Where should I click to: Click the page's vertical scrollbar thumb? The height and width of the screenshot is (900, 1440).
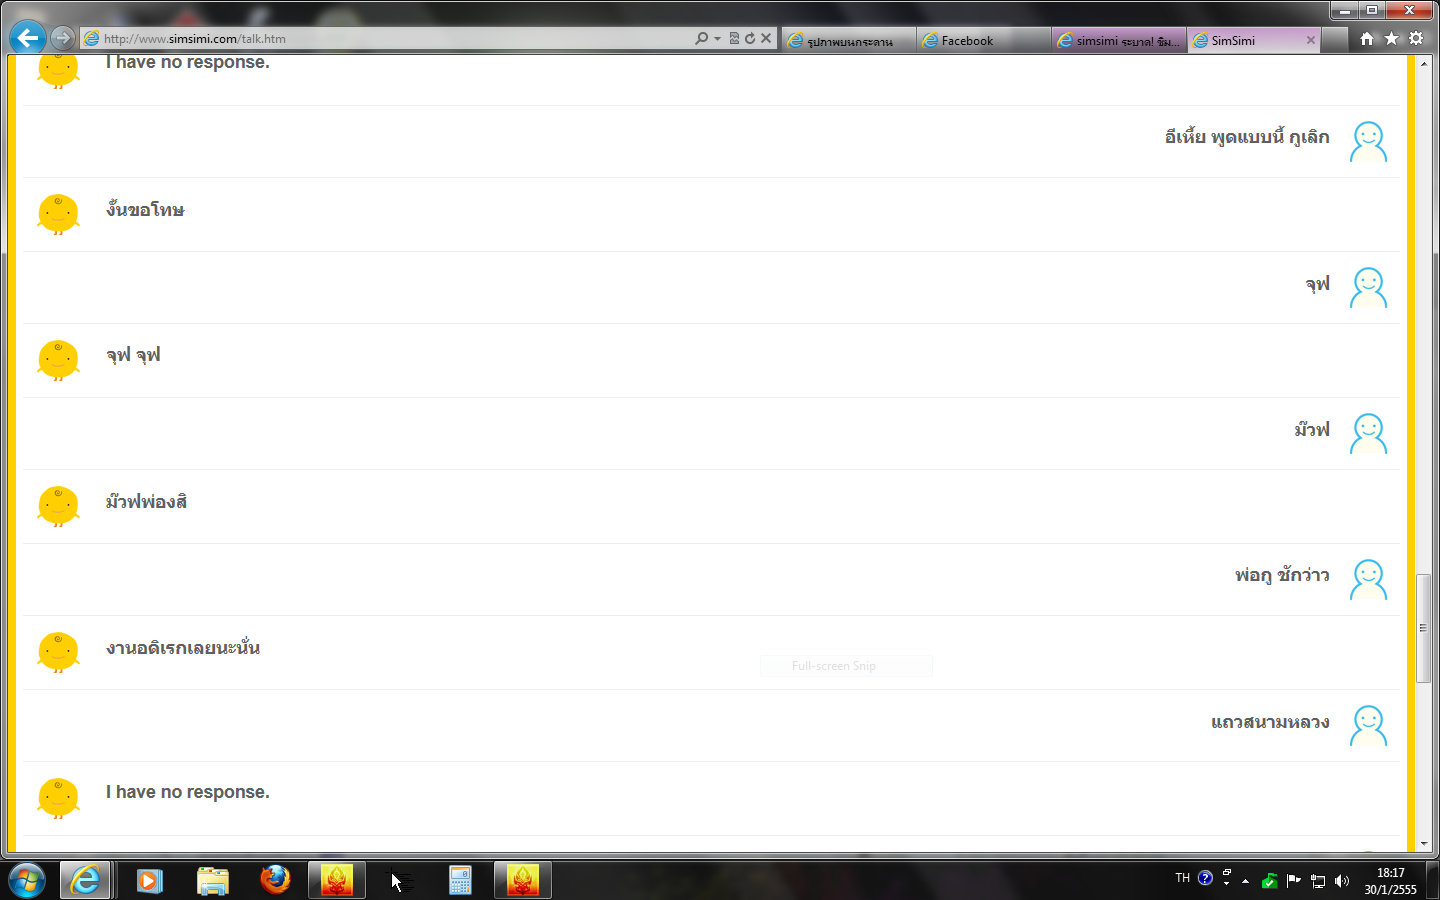click(1424, 628)
